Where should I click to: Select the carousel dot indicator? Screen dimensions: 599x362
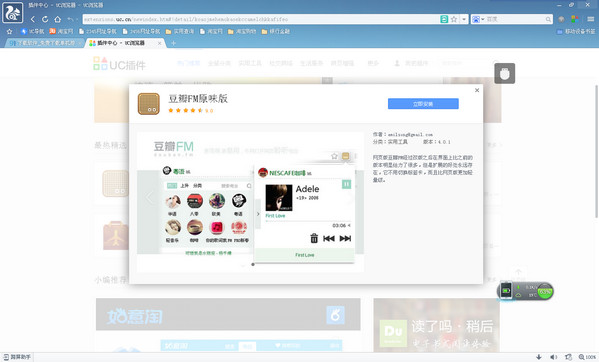click(253, 264)
